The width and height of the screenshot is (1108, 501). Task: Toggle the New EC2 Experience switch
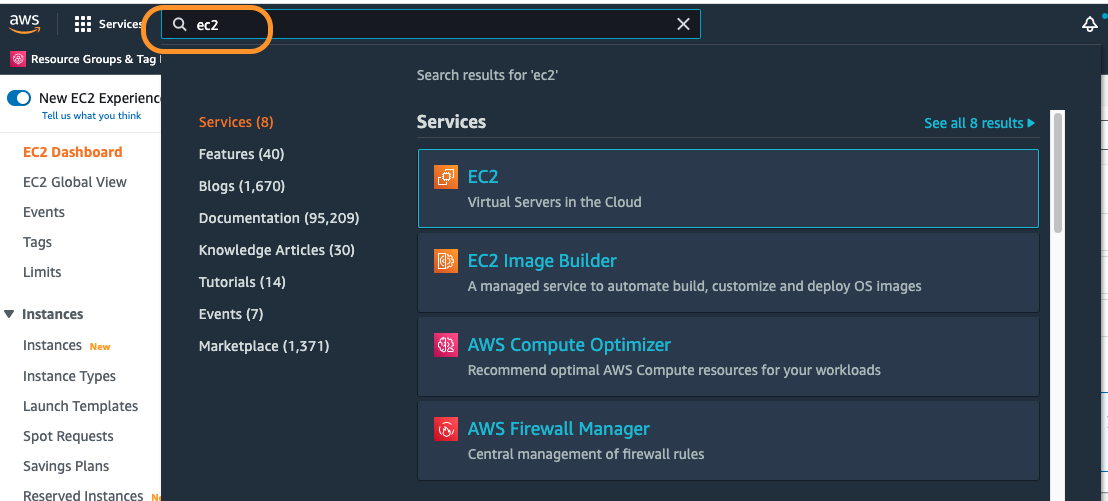coord(19,98)
